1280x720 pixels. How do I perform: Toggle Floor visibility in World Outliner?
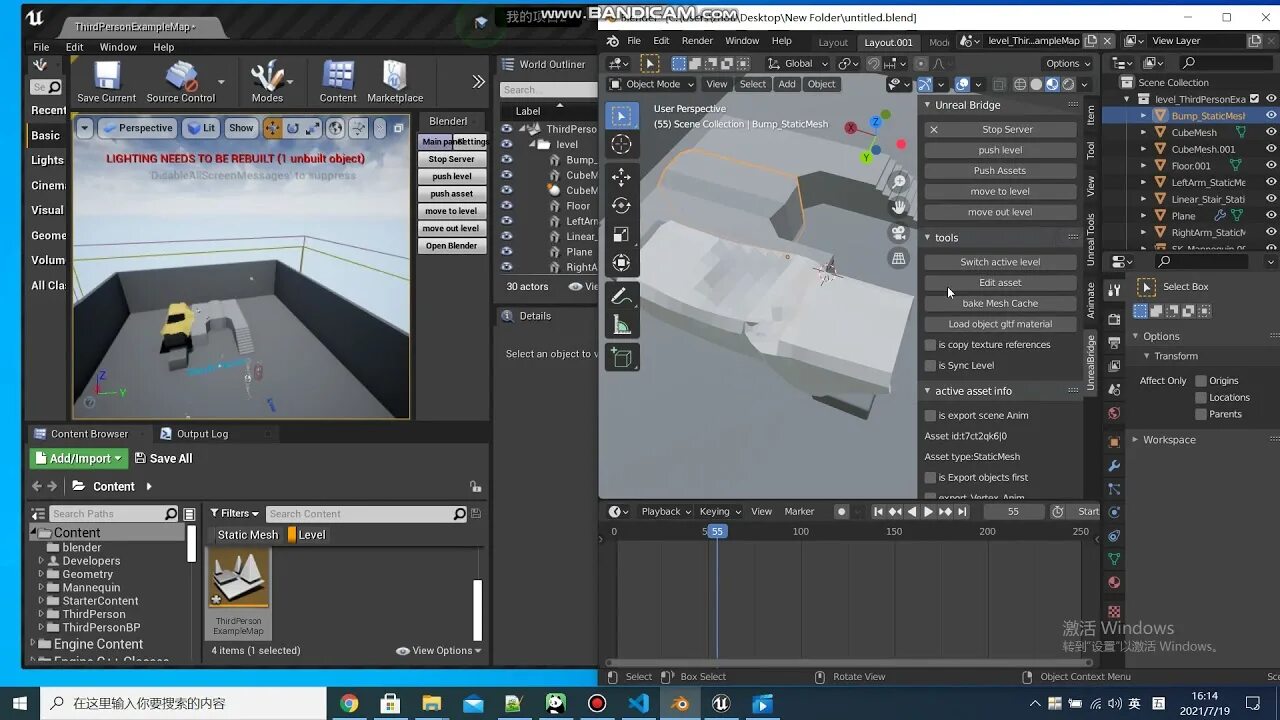pos(507,206)
